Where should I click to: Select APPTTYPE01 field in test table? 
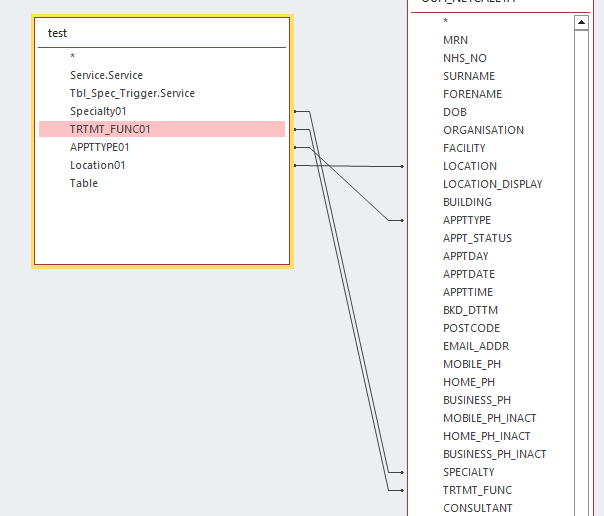(99, 147)
